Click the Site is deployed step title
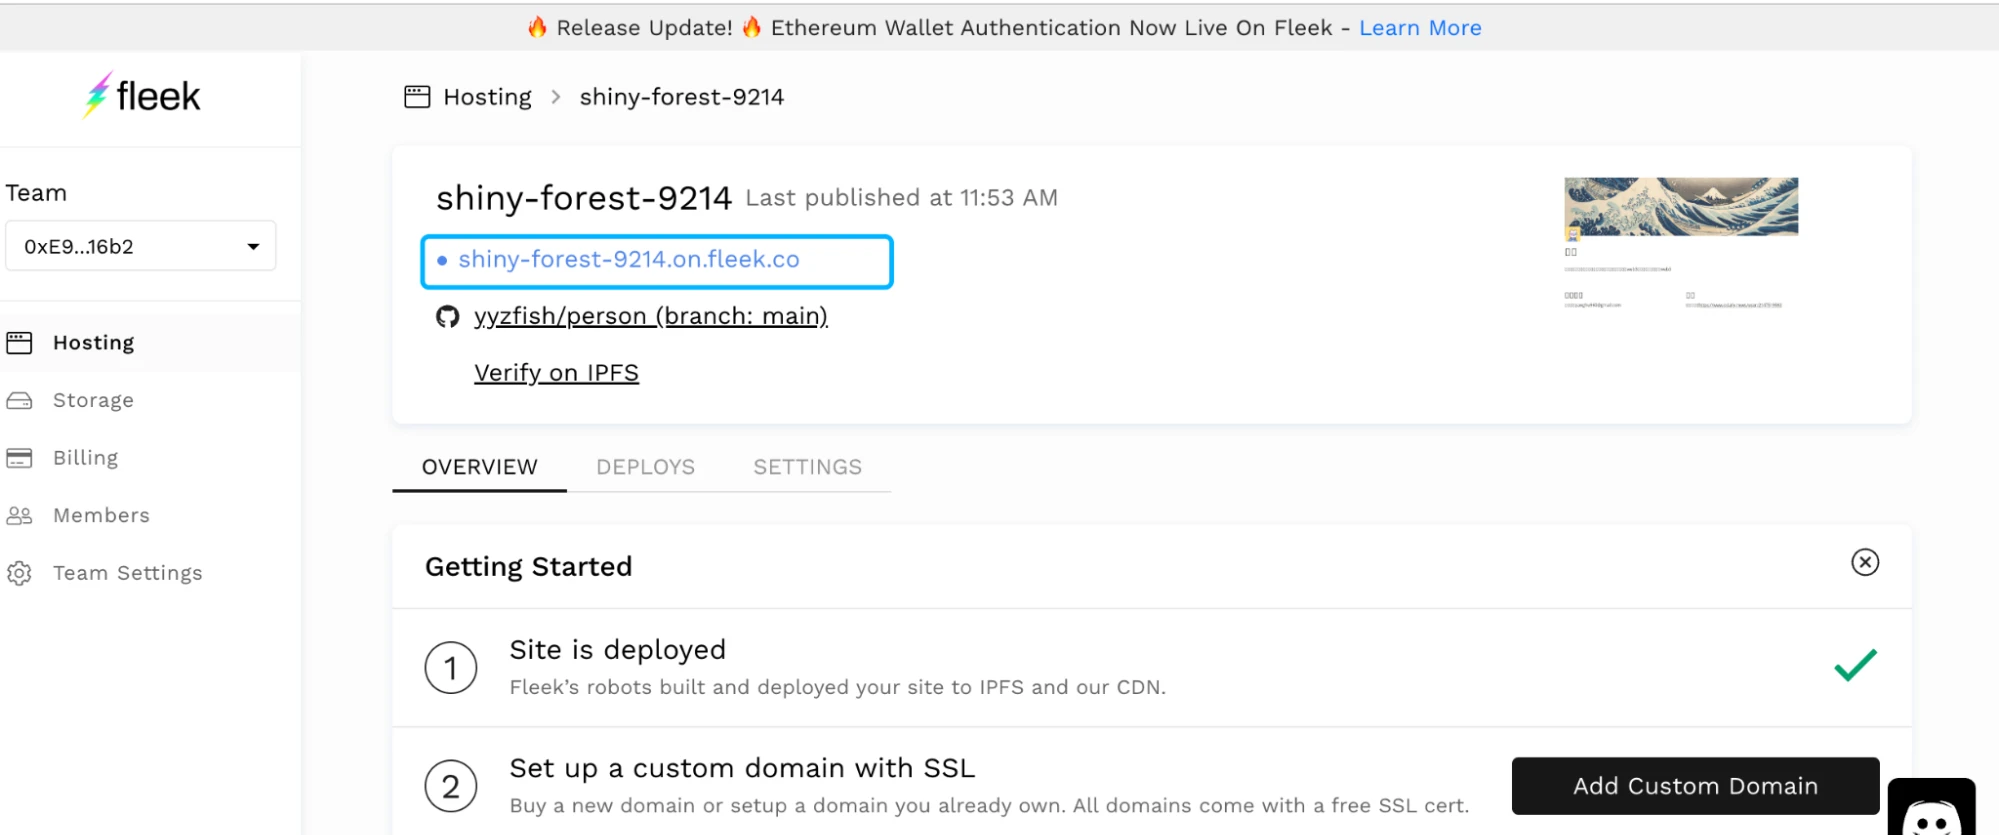This screenshot has height=835, width=1999. 617,650
